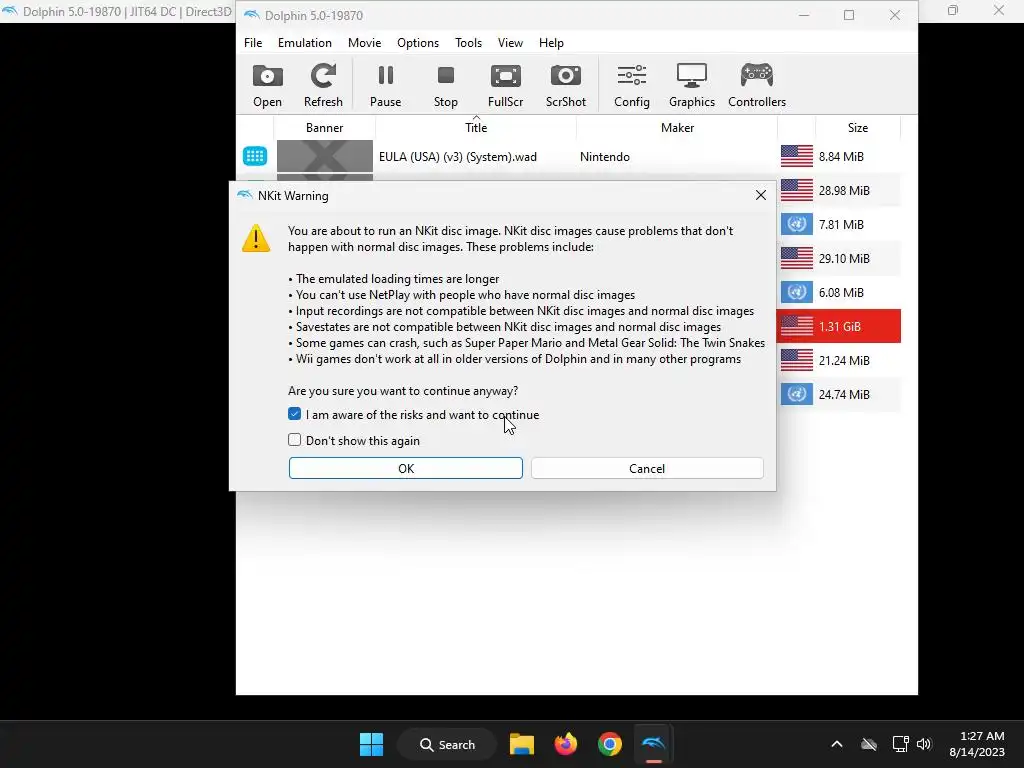
Task: Enable 'Don't show this again' checkbox
Action: 295,440
